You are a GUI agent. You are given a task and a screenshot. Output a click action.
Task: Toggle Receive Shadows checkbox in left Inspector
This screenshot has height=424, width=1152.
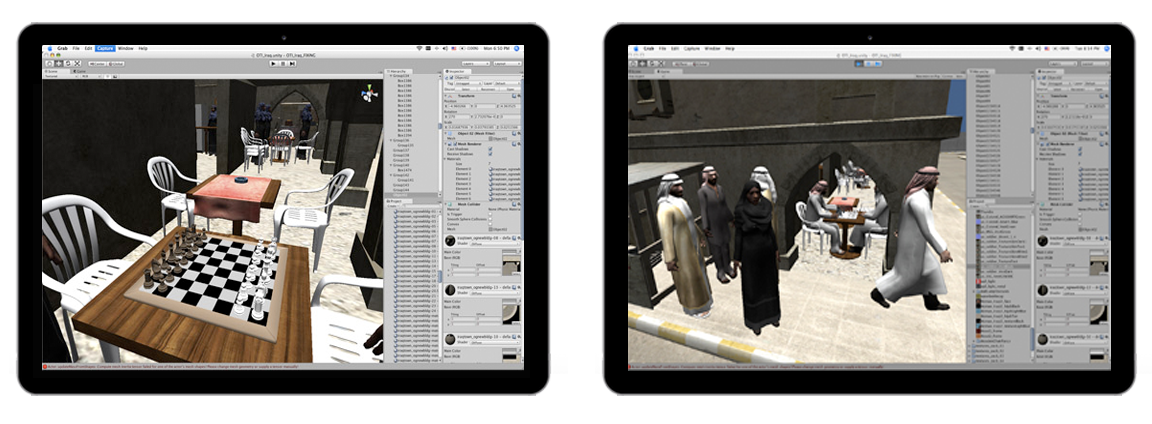[489, 155]
